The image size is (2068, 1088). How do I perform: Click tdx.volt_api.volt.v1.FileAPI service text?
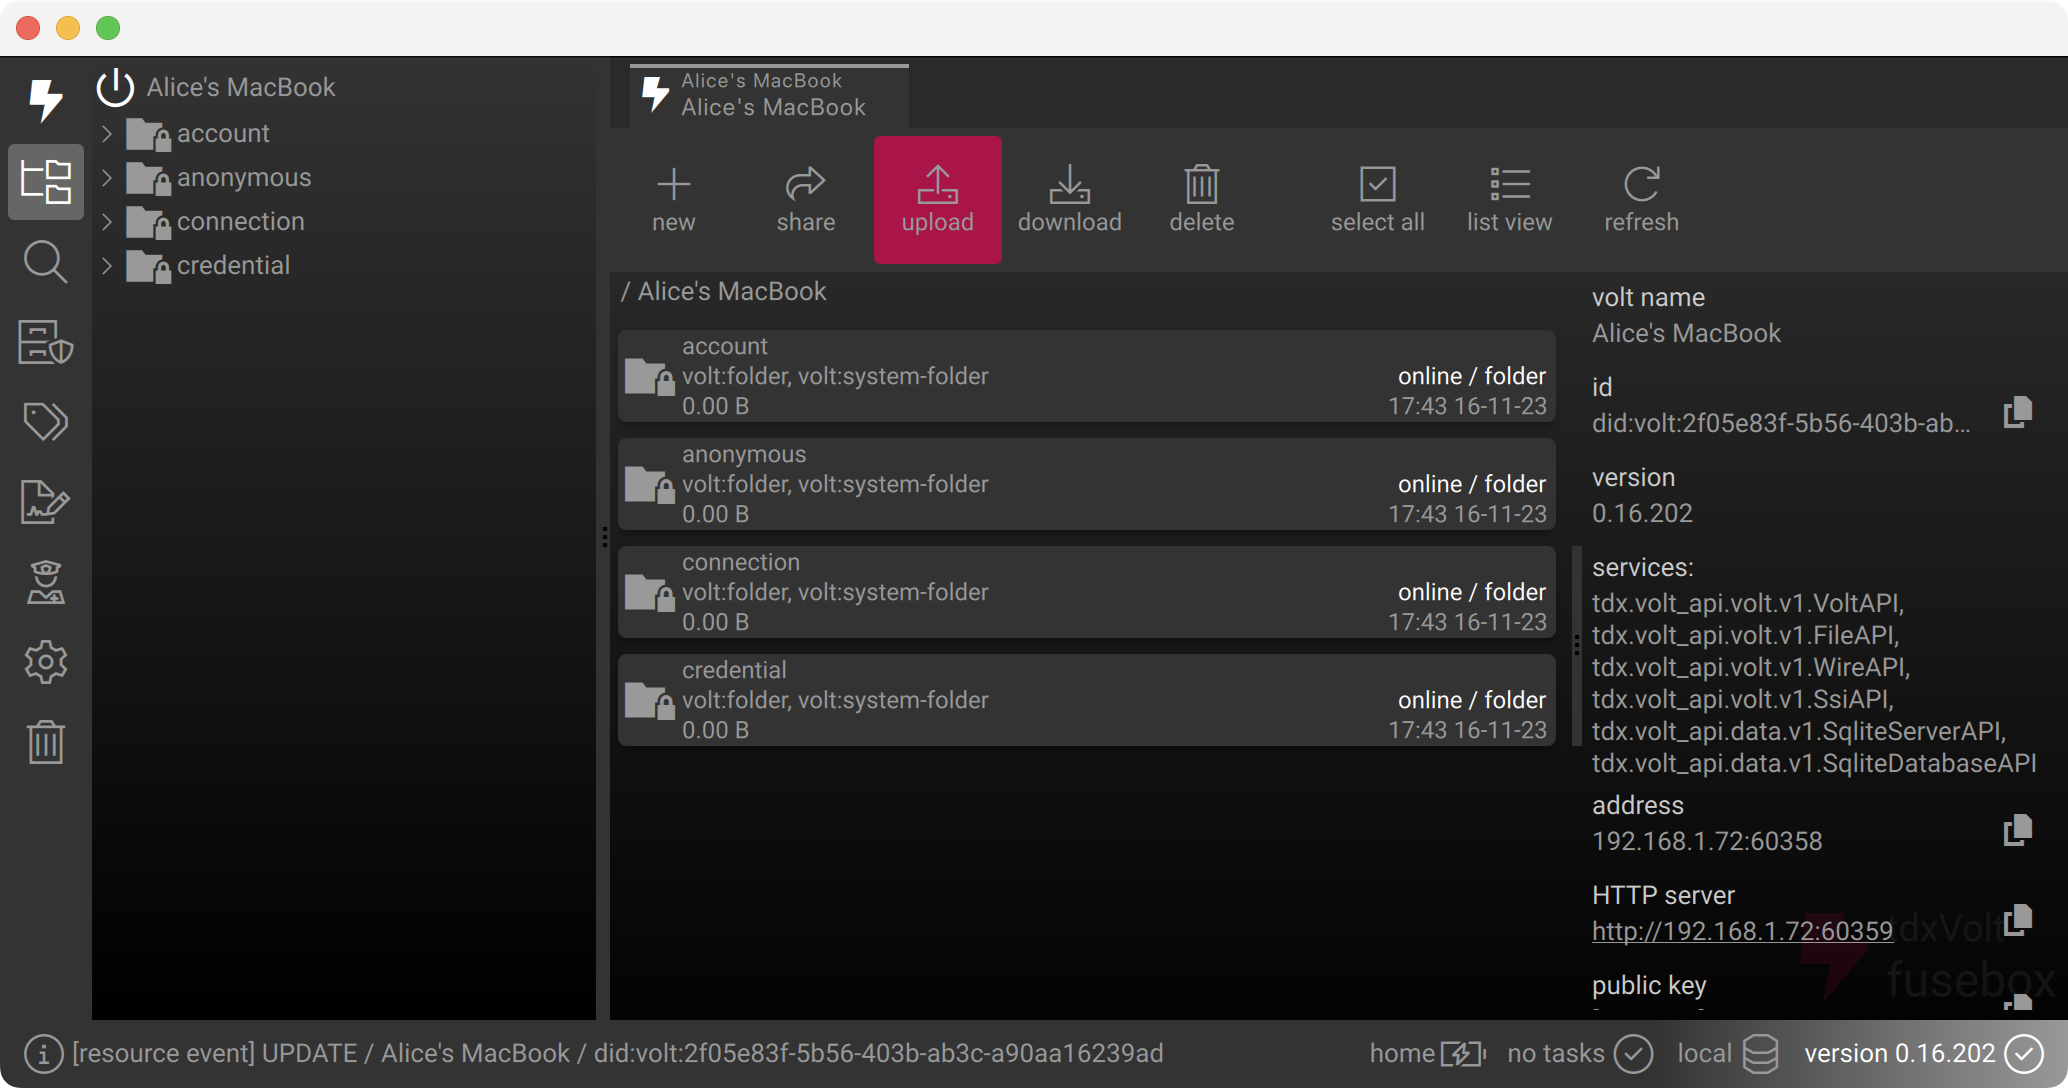click(1745, 635)
